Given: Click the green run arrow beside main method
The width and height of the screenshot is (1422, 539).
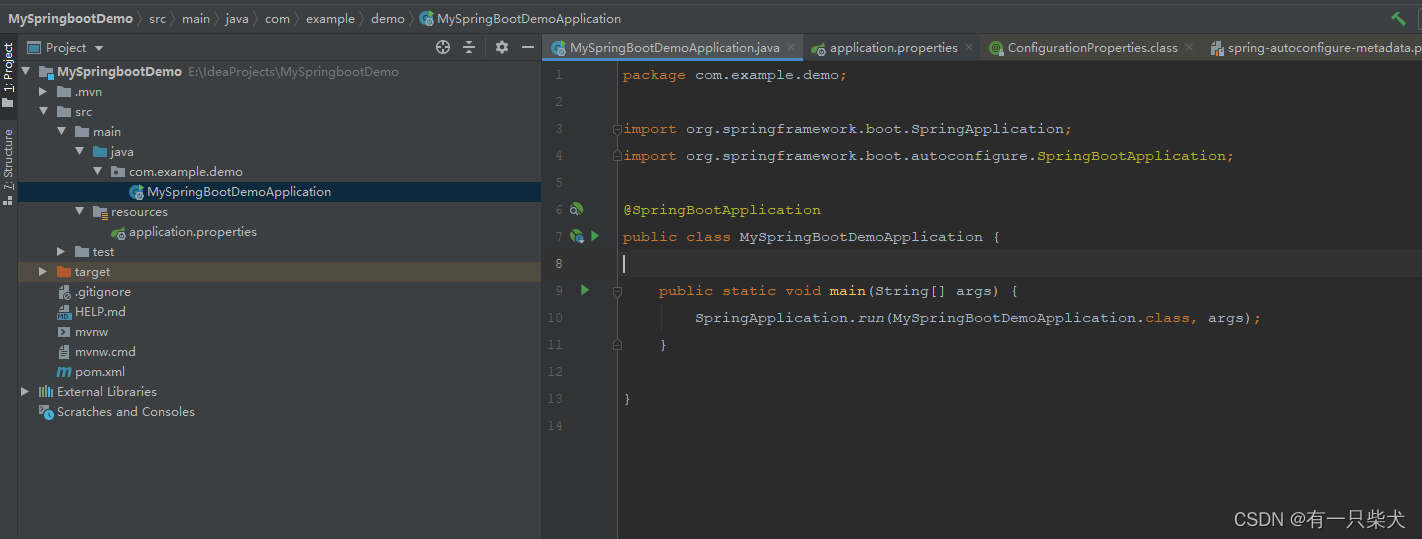Looking at the screenshot, I should click(x=585, y=290).
